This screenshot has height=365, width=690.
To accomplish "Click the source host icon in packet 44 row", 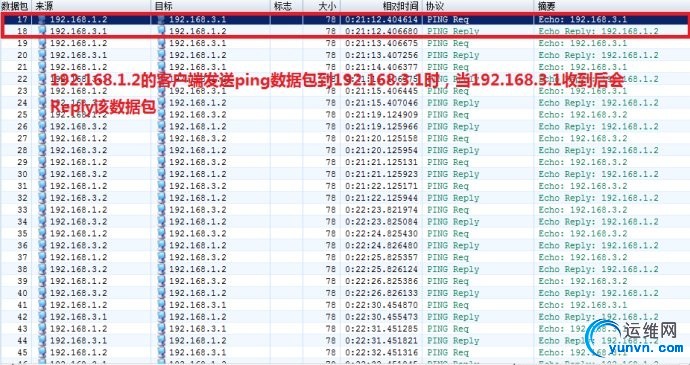I will [x=42, y=340].
